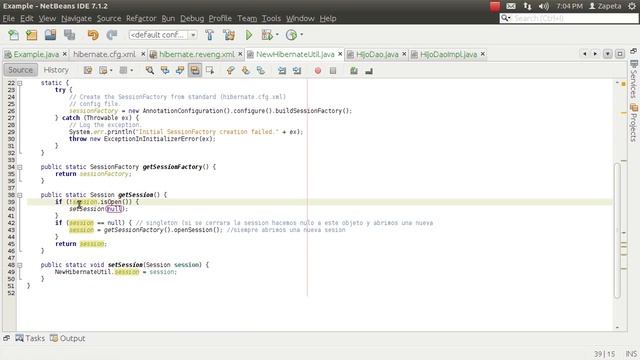
Task: Open dropdown arrow beside forward-navigation icon
Action: pyautogui.click(x=111, y=71)
